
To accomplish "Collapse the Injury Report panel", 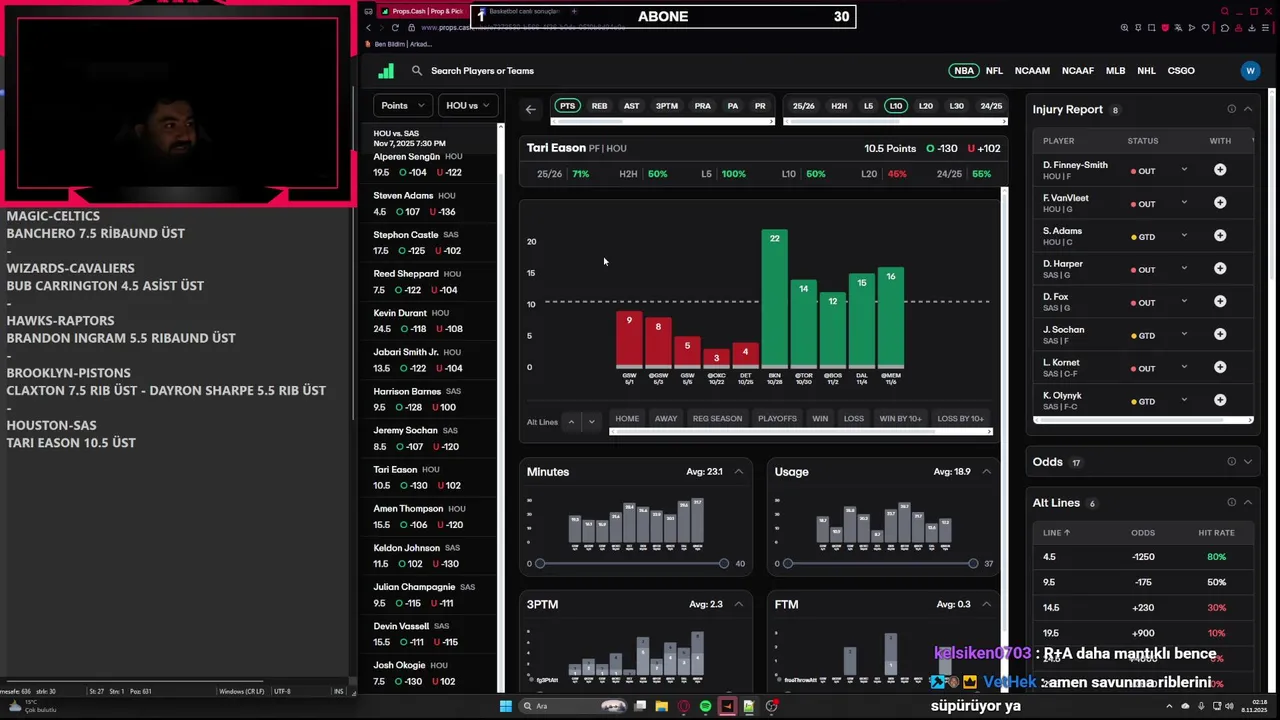I will [1248, 109].
